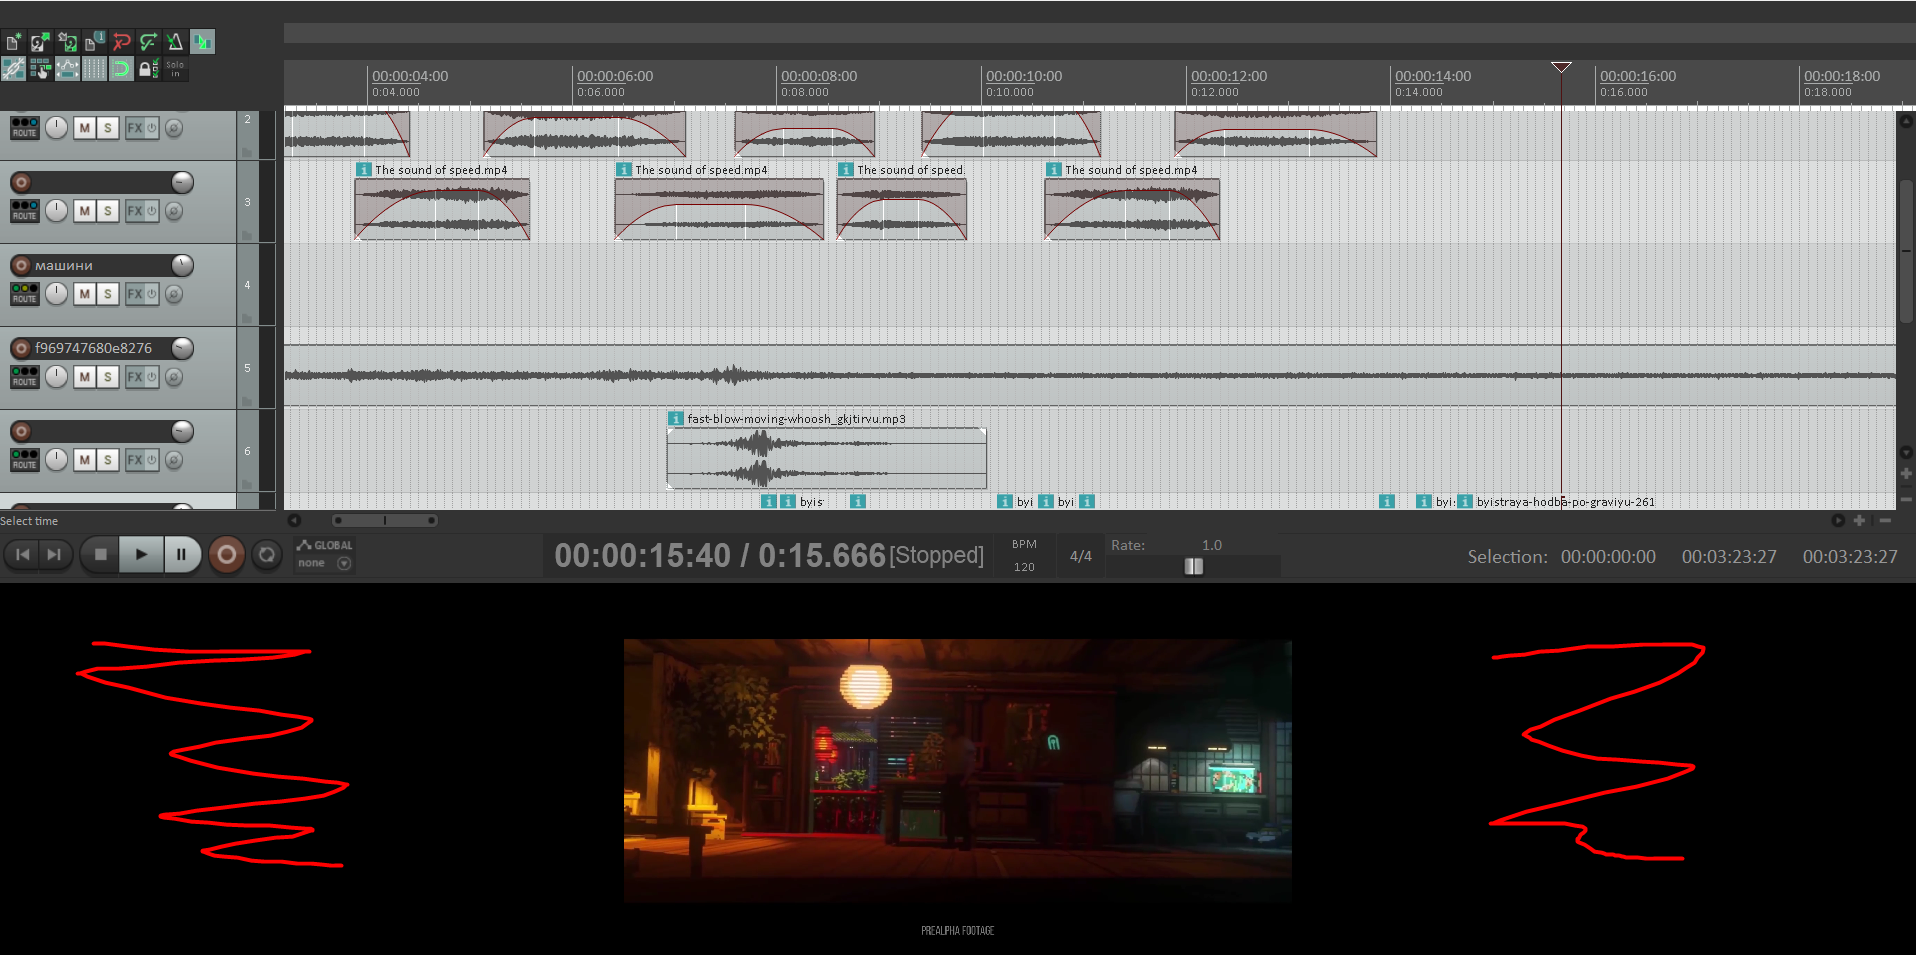Image resolution: width=1916 pixels, height=955 pixels.
Task: Click horizontal zoom in plus button
Action: [1859, 520]
